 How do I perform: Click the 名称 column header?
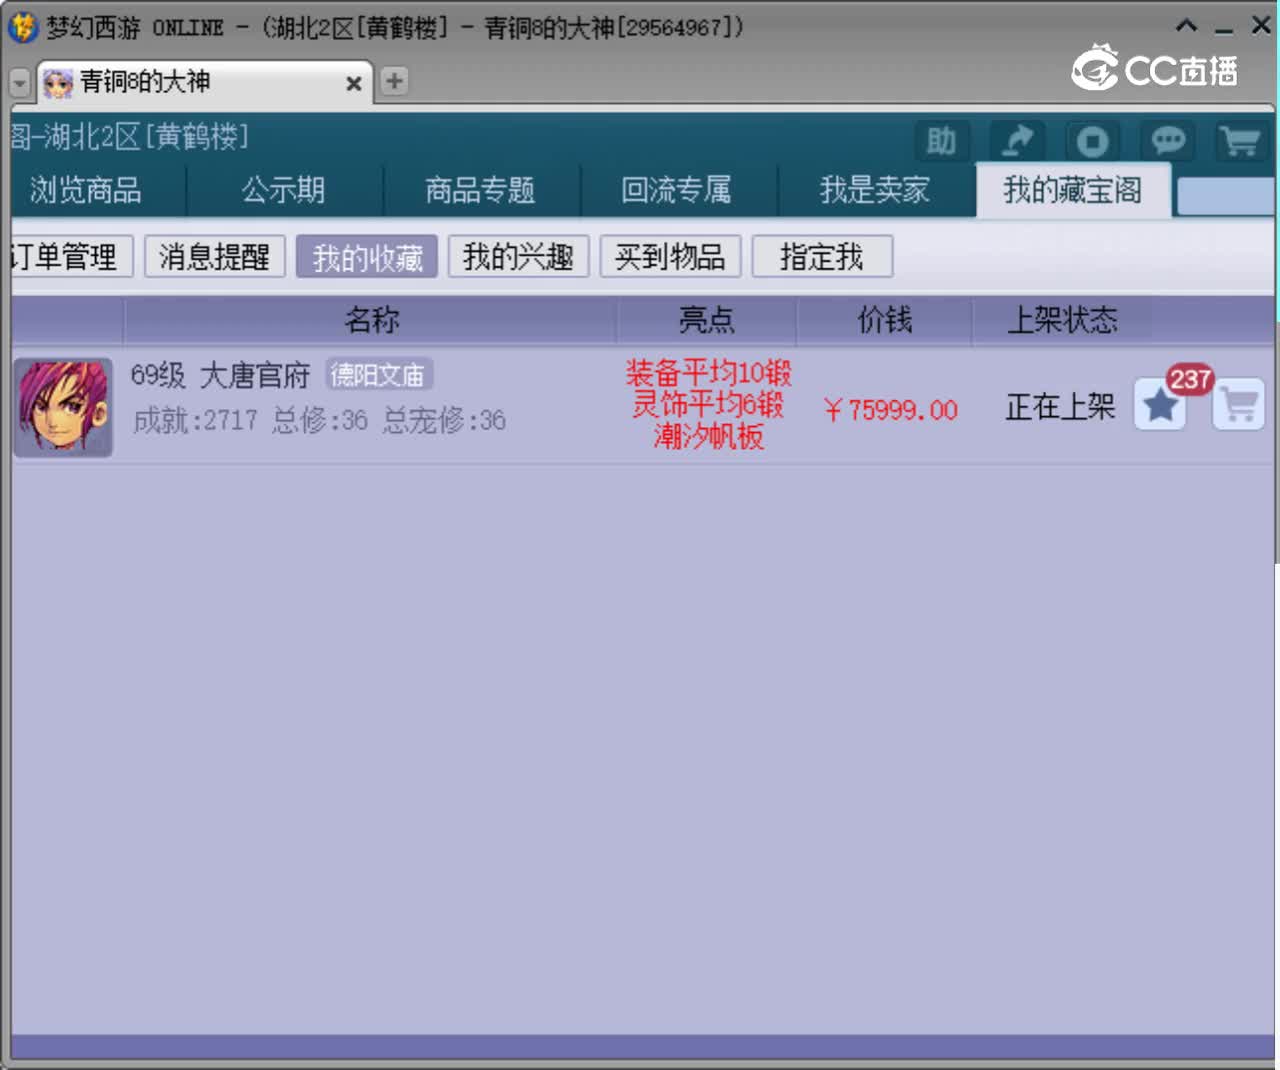371,320
